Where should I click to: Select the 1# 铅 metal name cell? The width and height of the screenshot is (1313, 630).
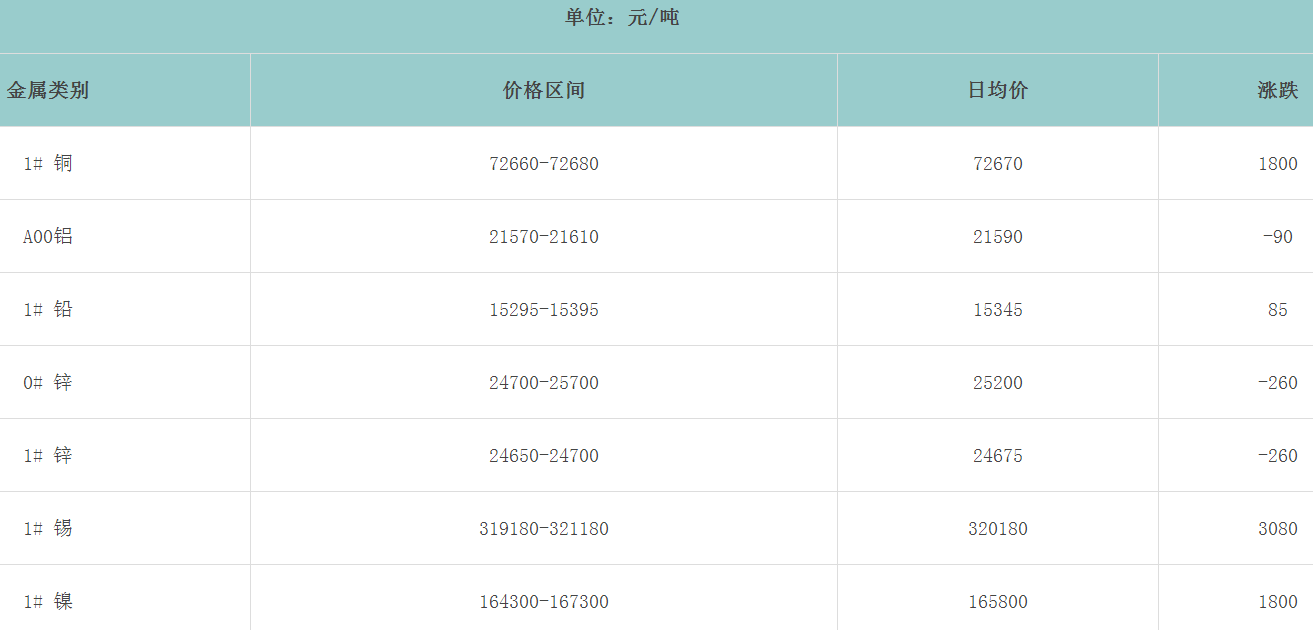[x=48, y=310]
